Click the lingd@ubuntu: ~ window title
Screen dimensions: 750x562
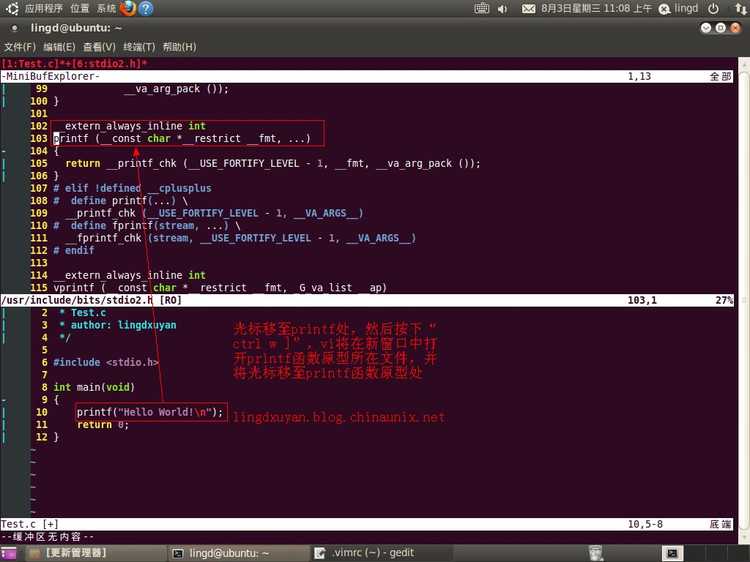click(x=76, y=28)
